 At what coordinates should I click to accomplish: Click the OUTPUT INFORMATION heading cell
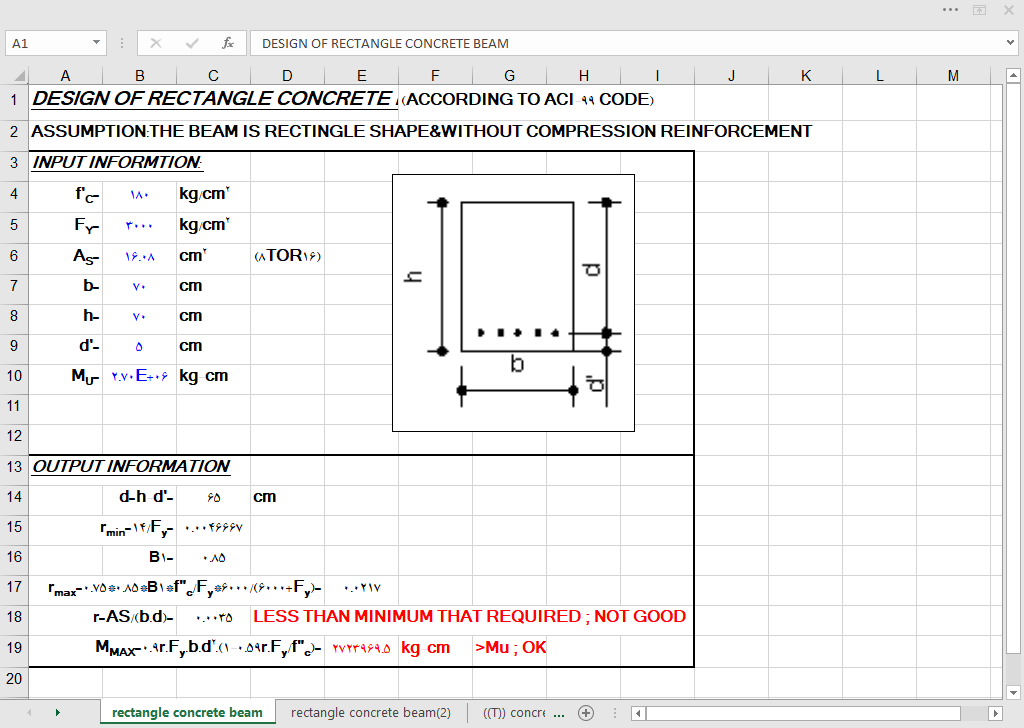click(x=131, y=466)
